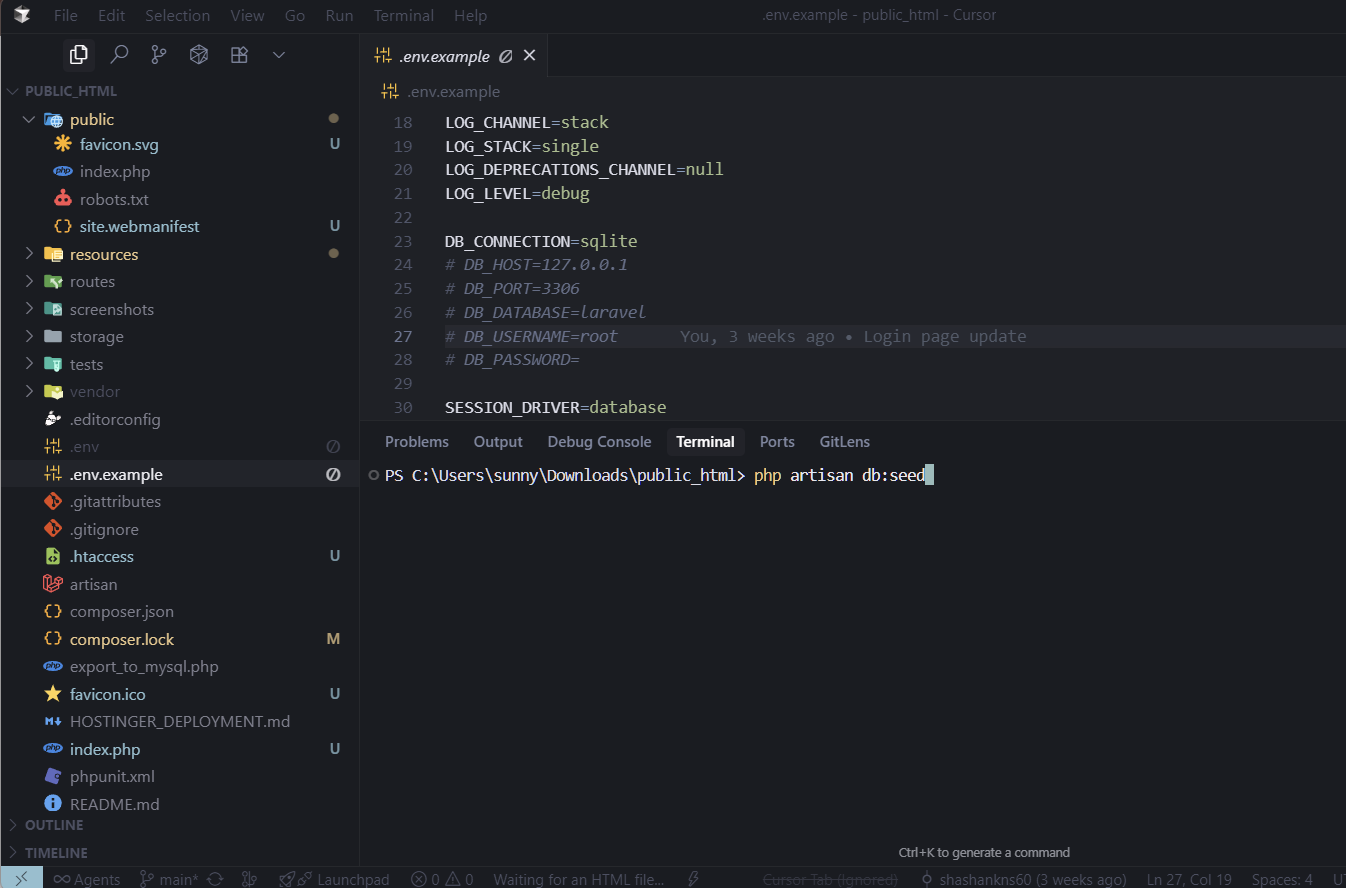Open composer.json in the file explorer

pos(121,611)
